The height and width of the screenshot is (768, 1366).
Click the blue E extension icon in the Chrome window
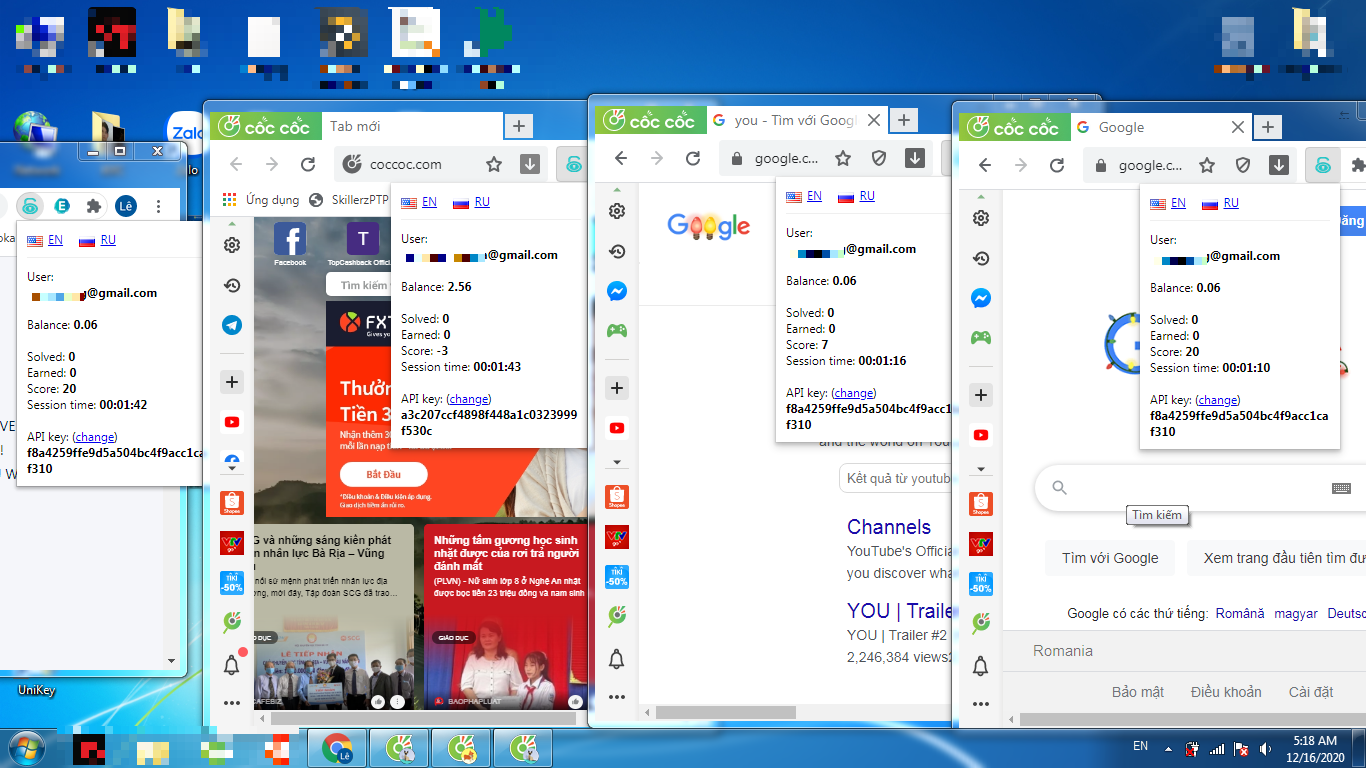[62, 206]
